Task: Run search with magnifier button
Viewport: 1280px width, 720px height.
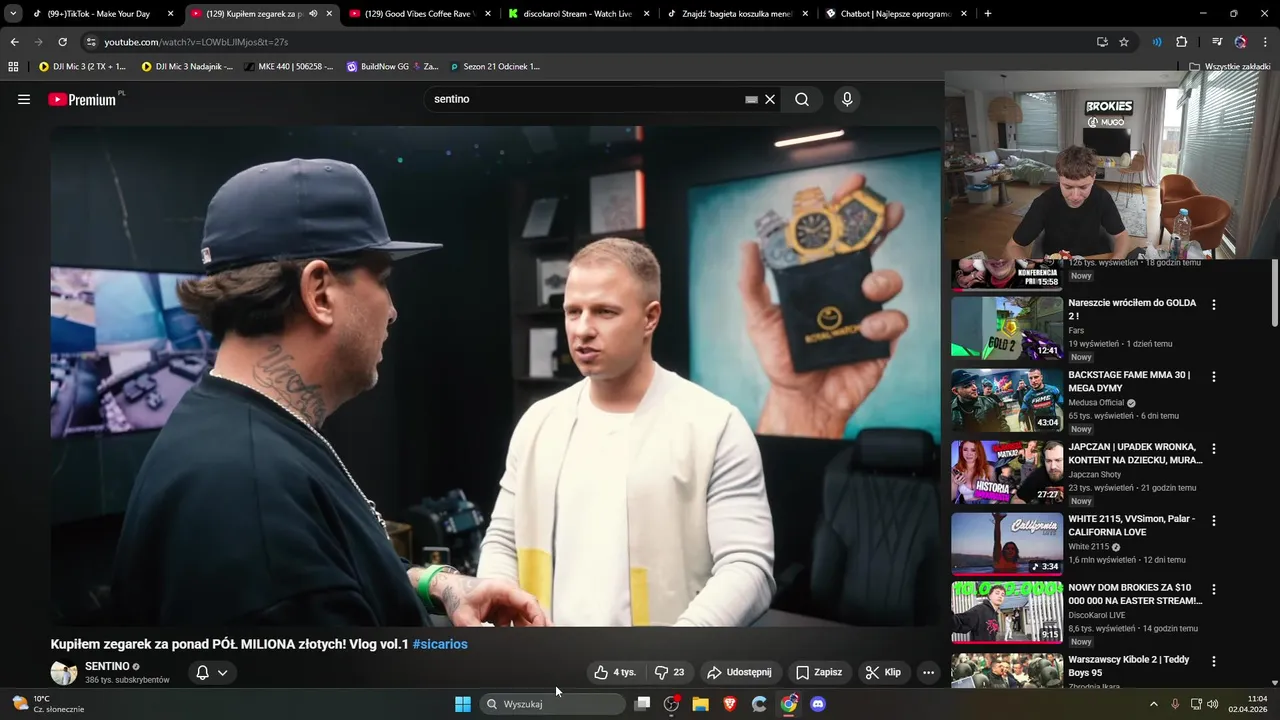Action: 802,99
